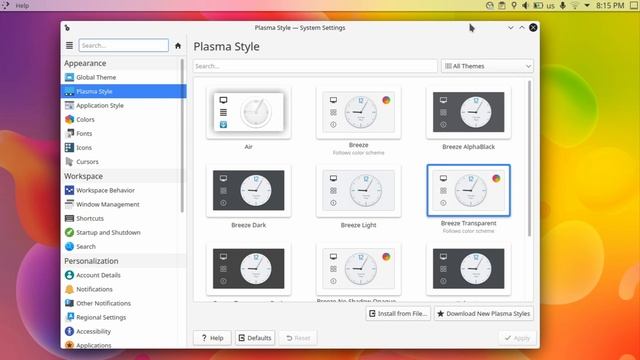Select the Air plasma style thumbnail

tap(249, 112)
